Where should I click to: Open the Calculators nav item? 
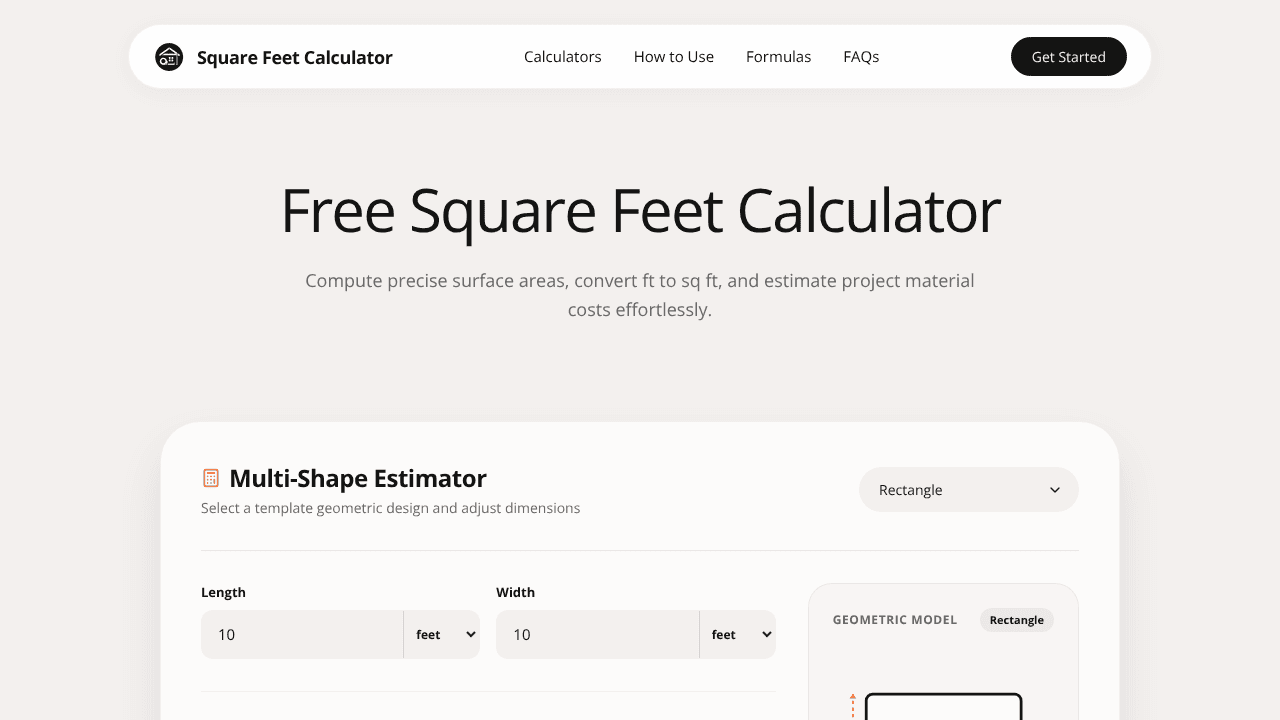click(563, 57)
